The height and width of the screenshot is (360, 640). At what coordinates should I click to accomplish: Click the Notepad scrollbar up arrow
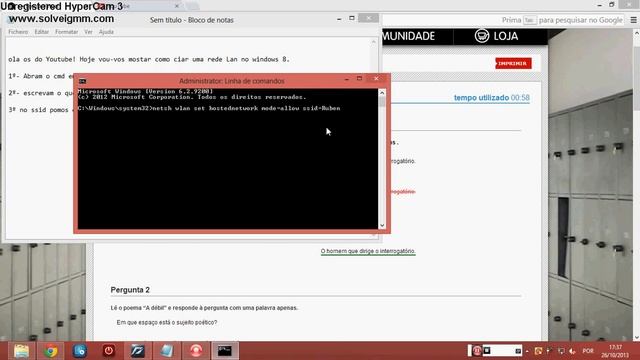tap(373, 42)
